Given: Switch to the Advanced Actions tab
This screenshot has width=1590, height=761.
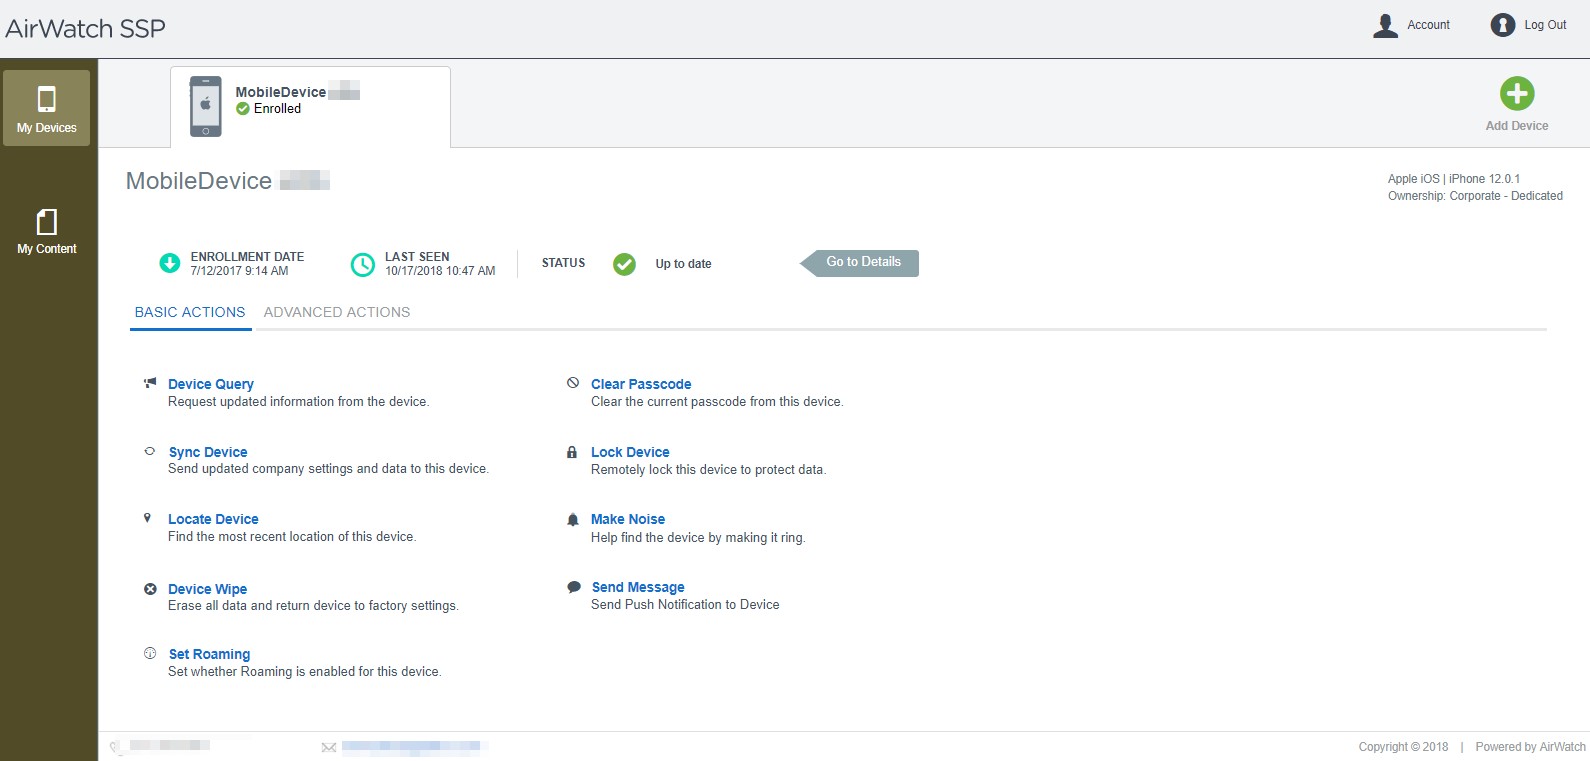Looking at the screenshot, I should pyautogui.click(x=336, y=312).
